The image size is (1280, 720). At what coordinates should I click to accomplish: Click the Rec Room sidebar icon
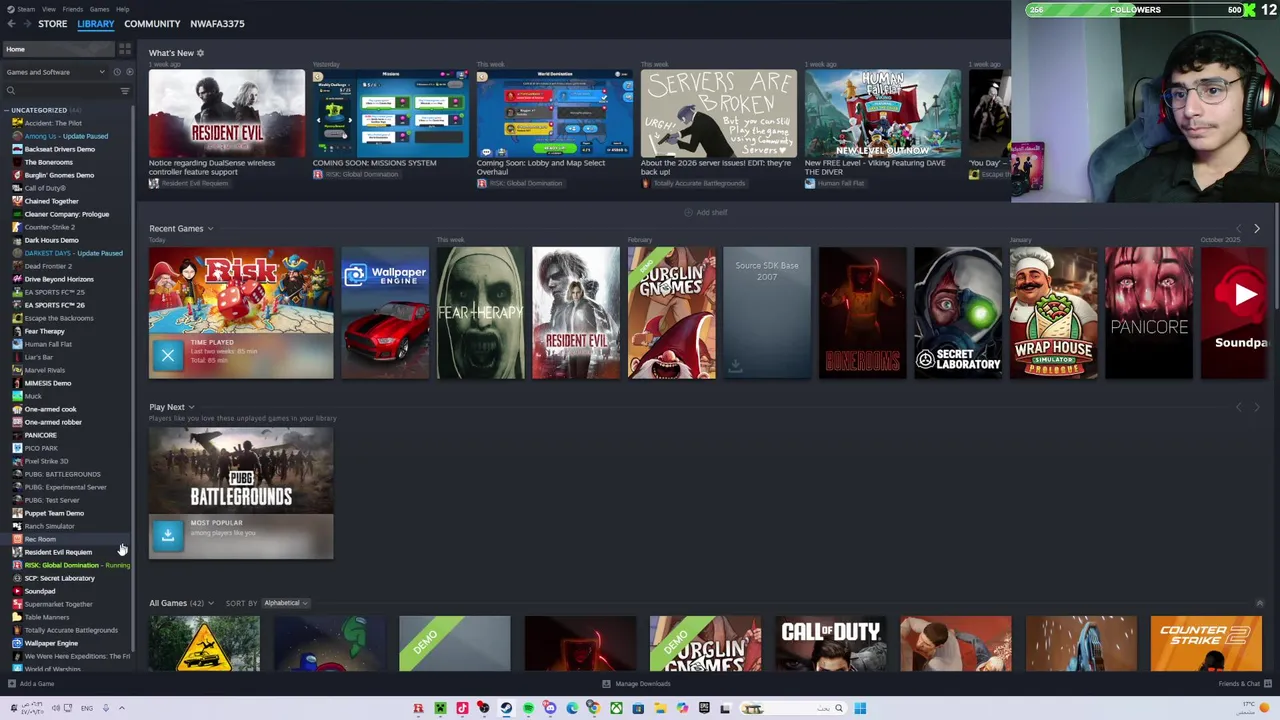(17, 539)
